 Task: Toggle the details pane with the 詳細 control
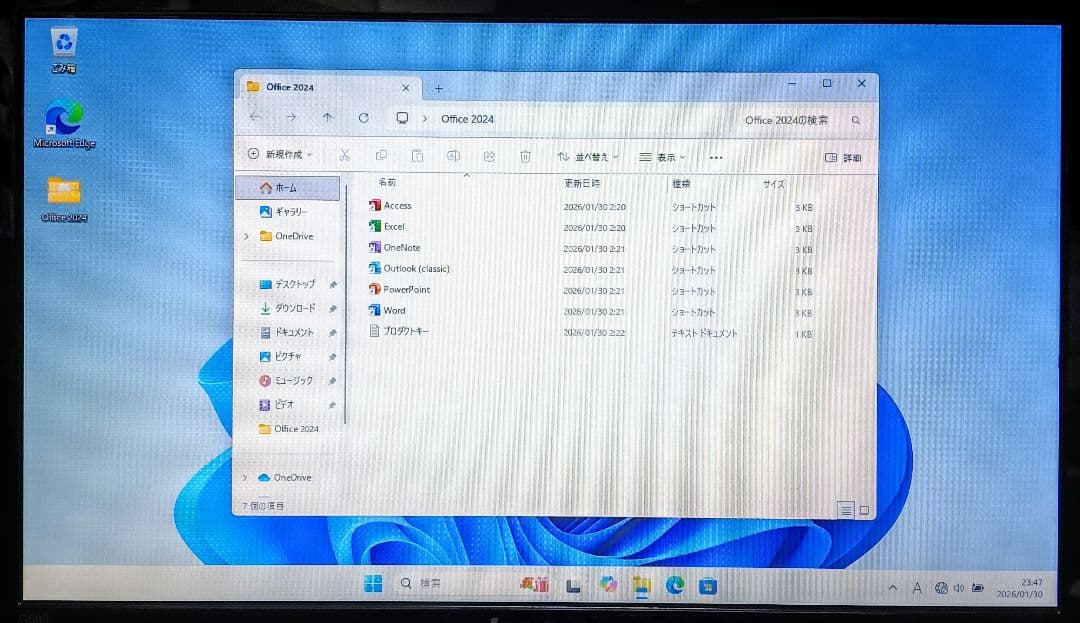(x=845, y=156)
